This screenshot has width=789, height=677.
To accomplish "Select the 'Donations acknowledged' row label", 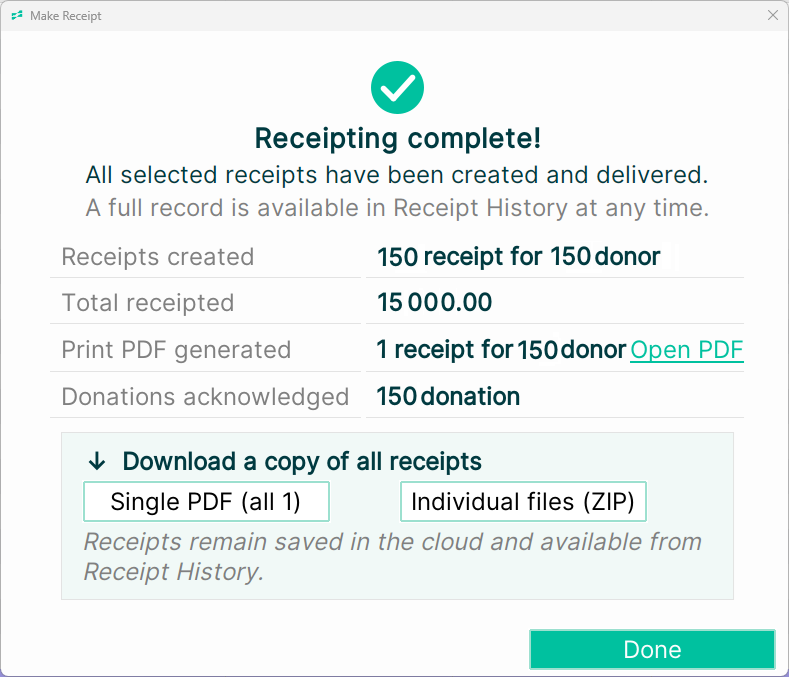I will tap(205, 397).
